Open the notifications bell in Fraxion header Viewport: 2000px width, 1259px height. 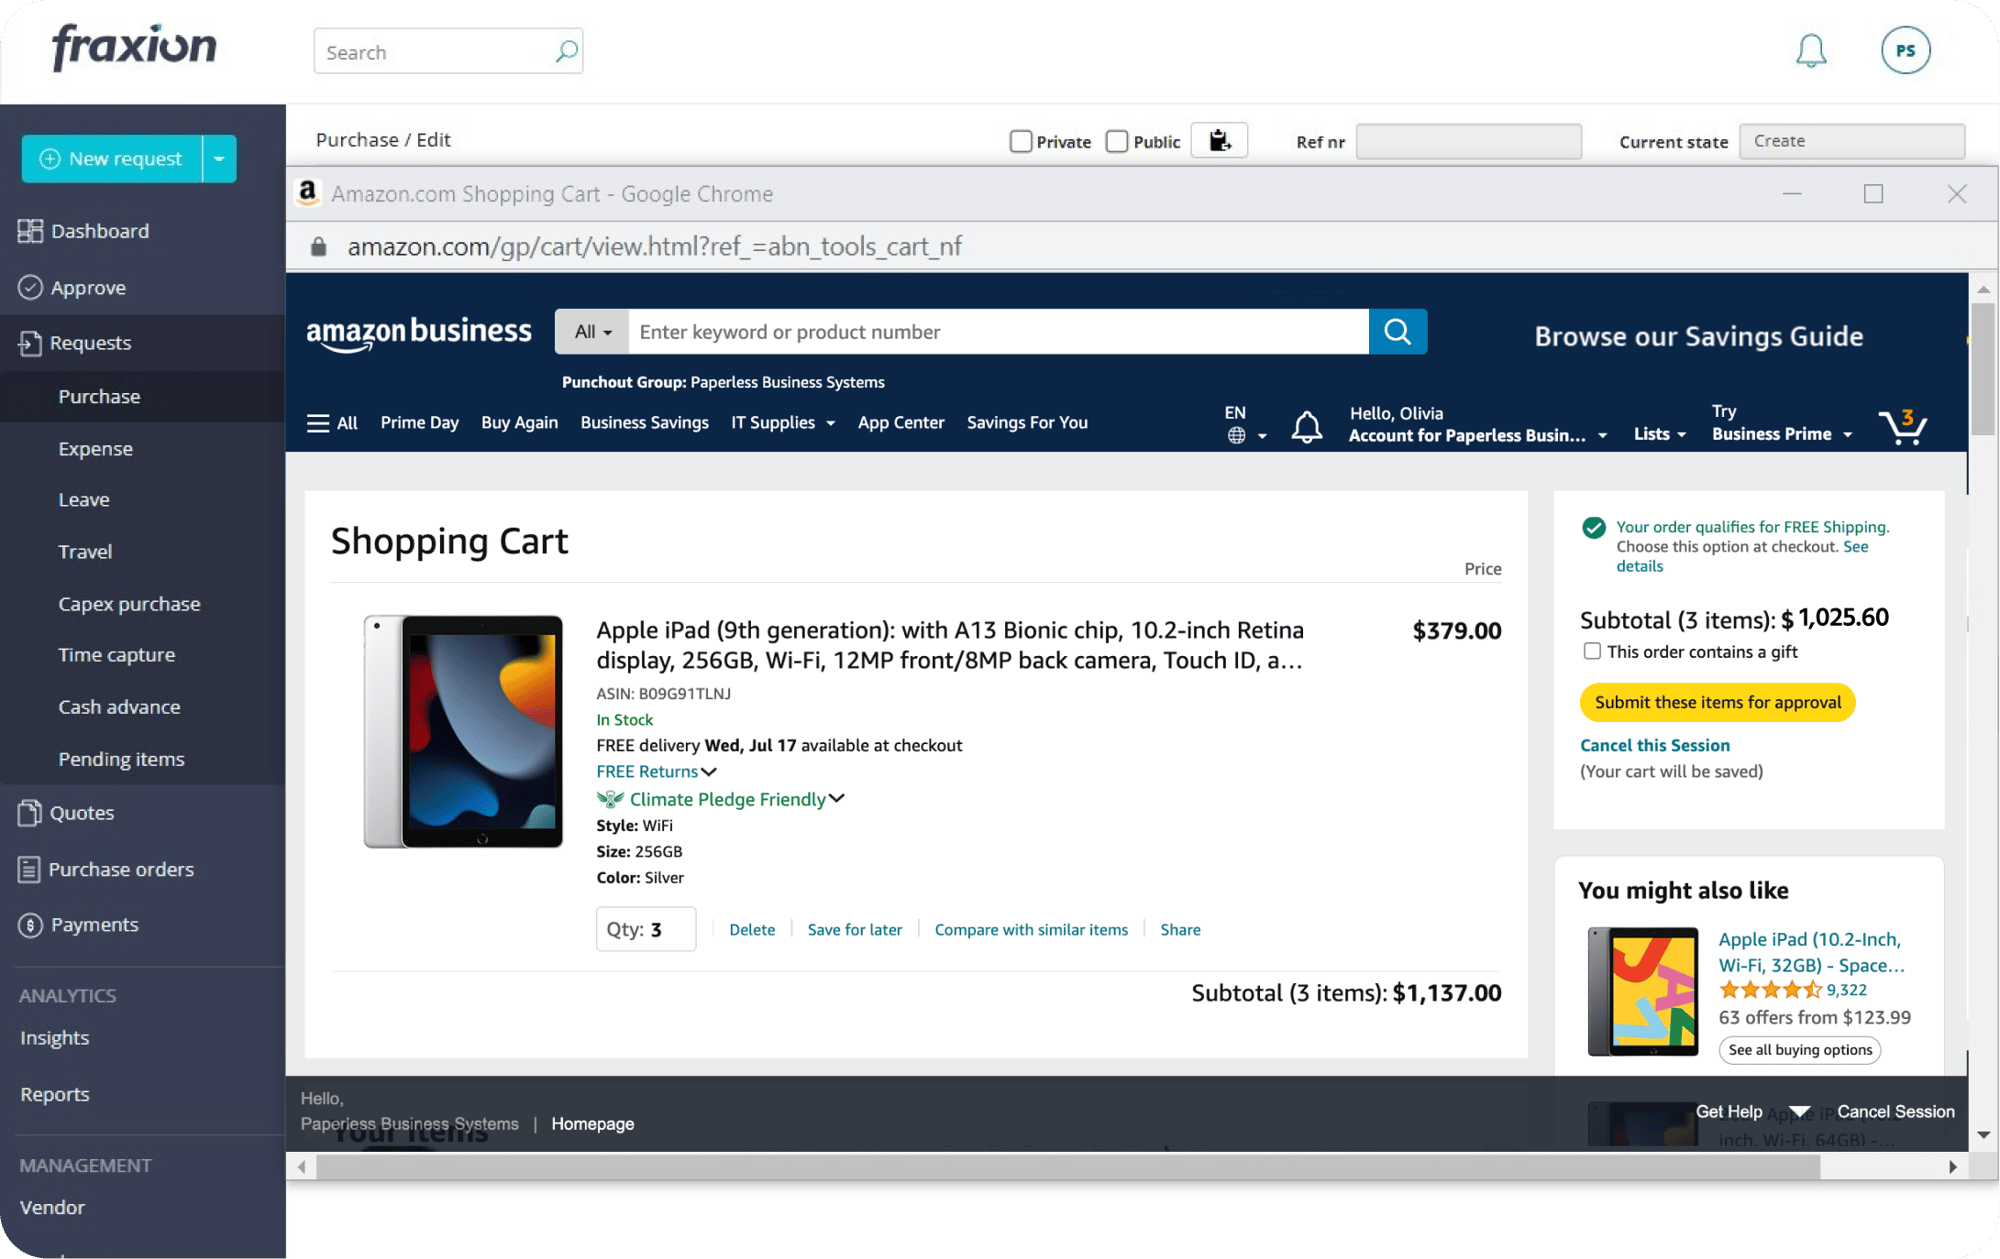coord(1811,51)
